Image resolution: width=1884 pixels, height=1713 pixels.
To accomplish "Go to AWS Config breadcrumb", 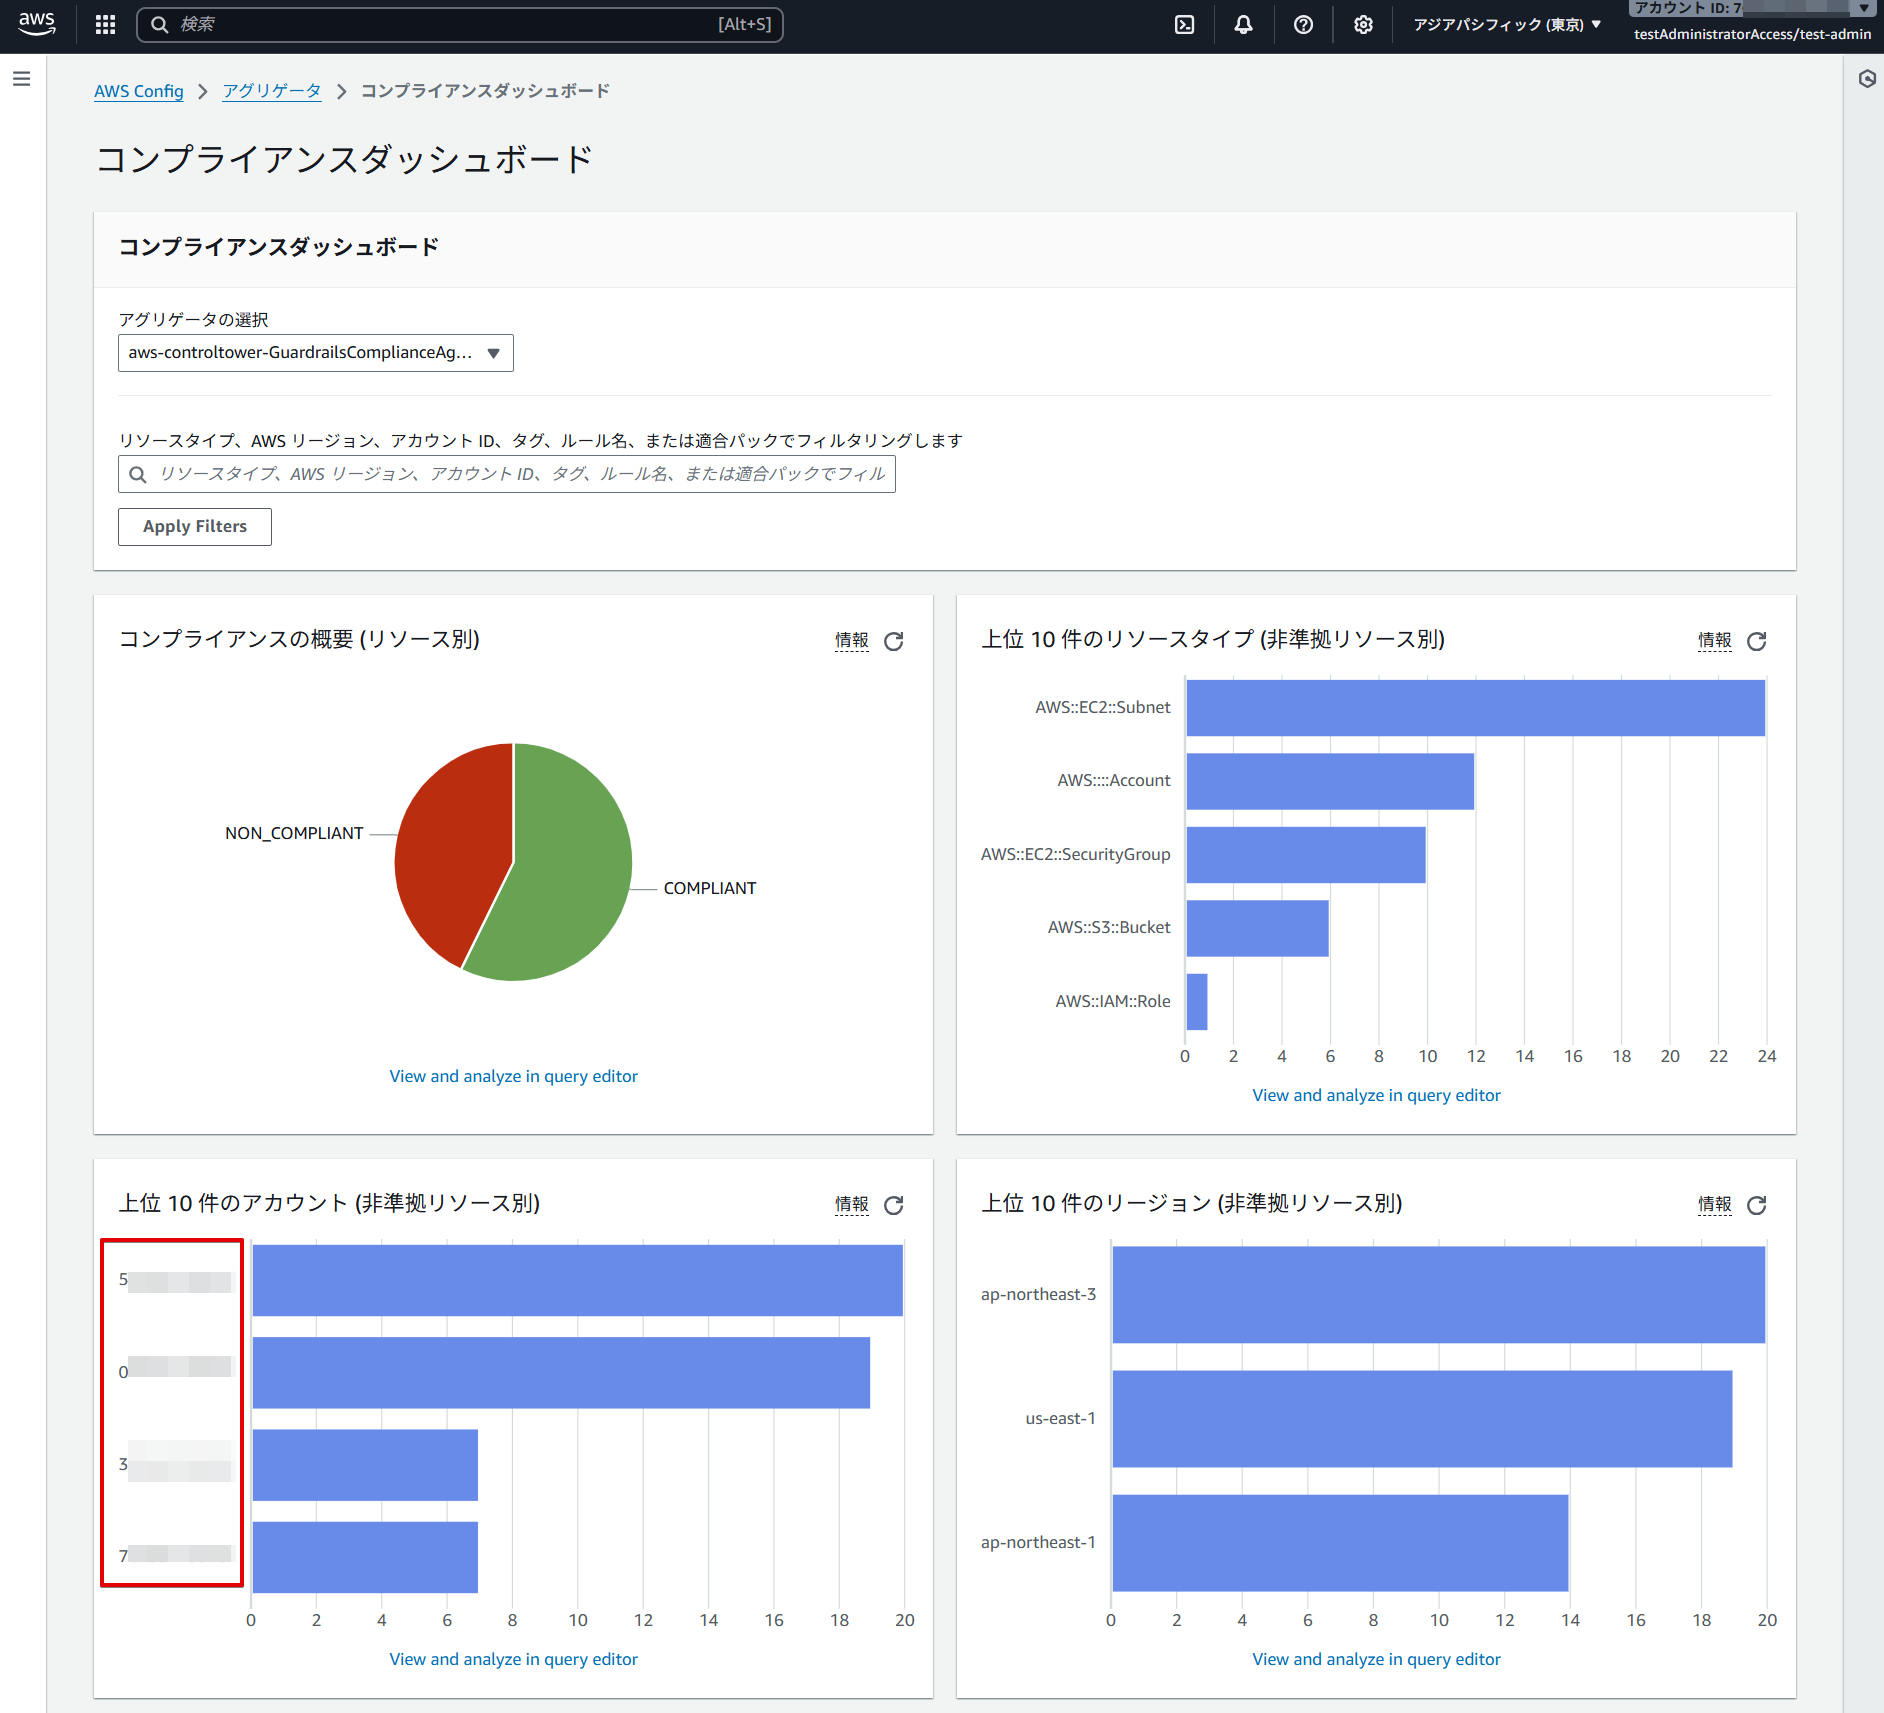I will click(139, 91).
